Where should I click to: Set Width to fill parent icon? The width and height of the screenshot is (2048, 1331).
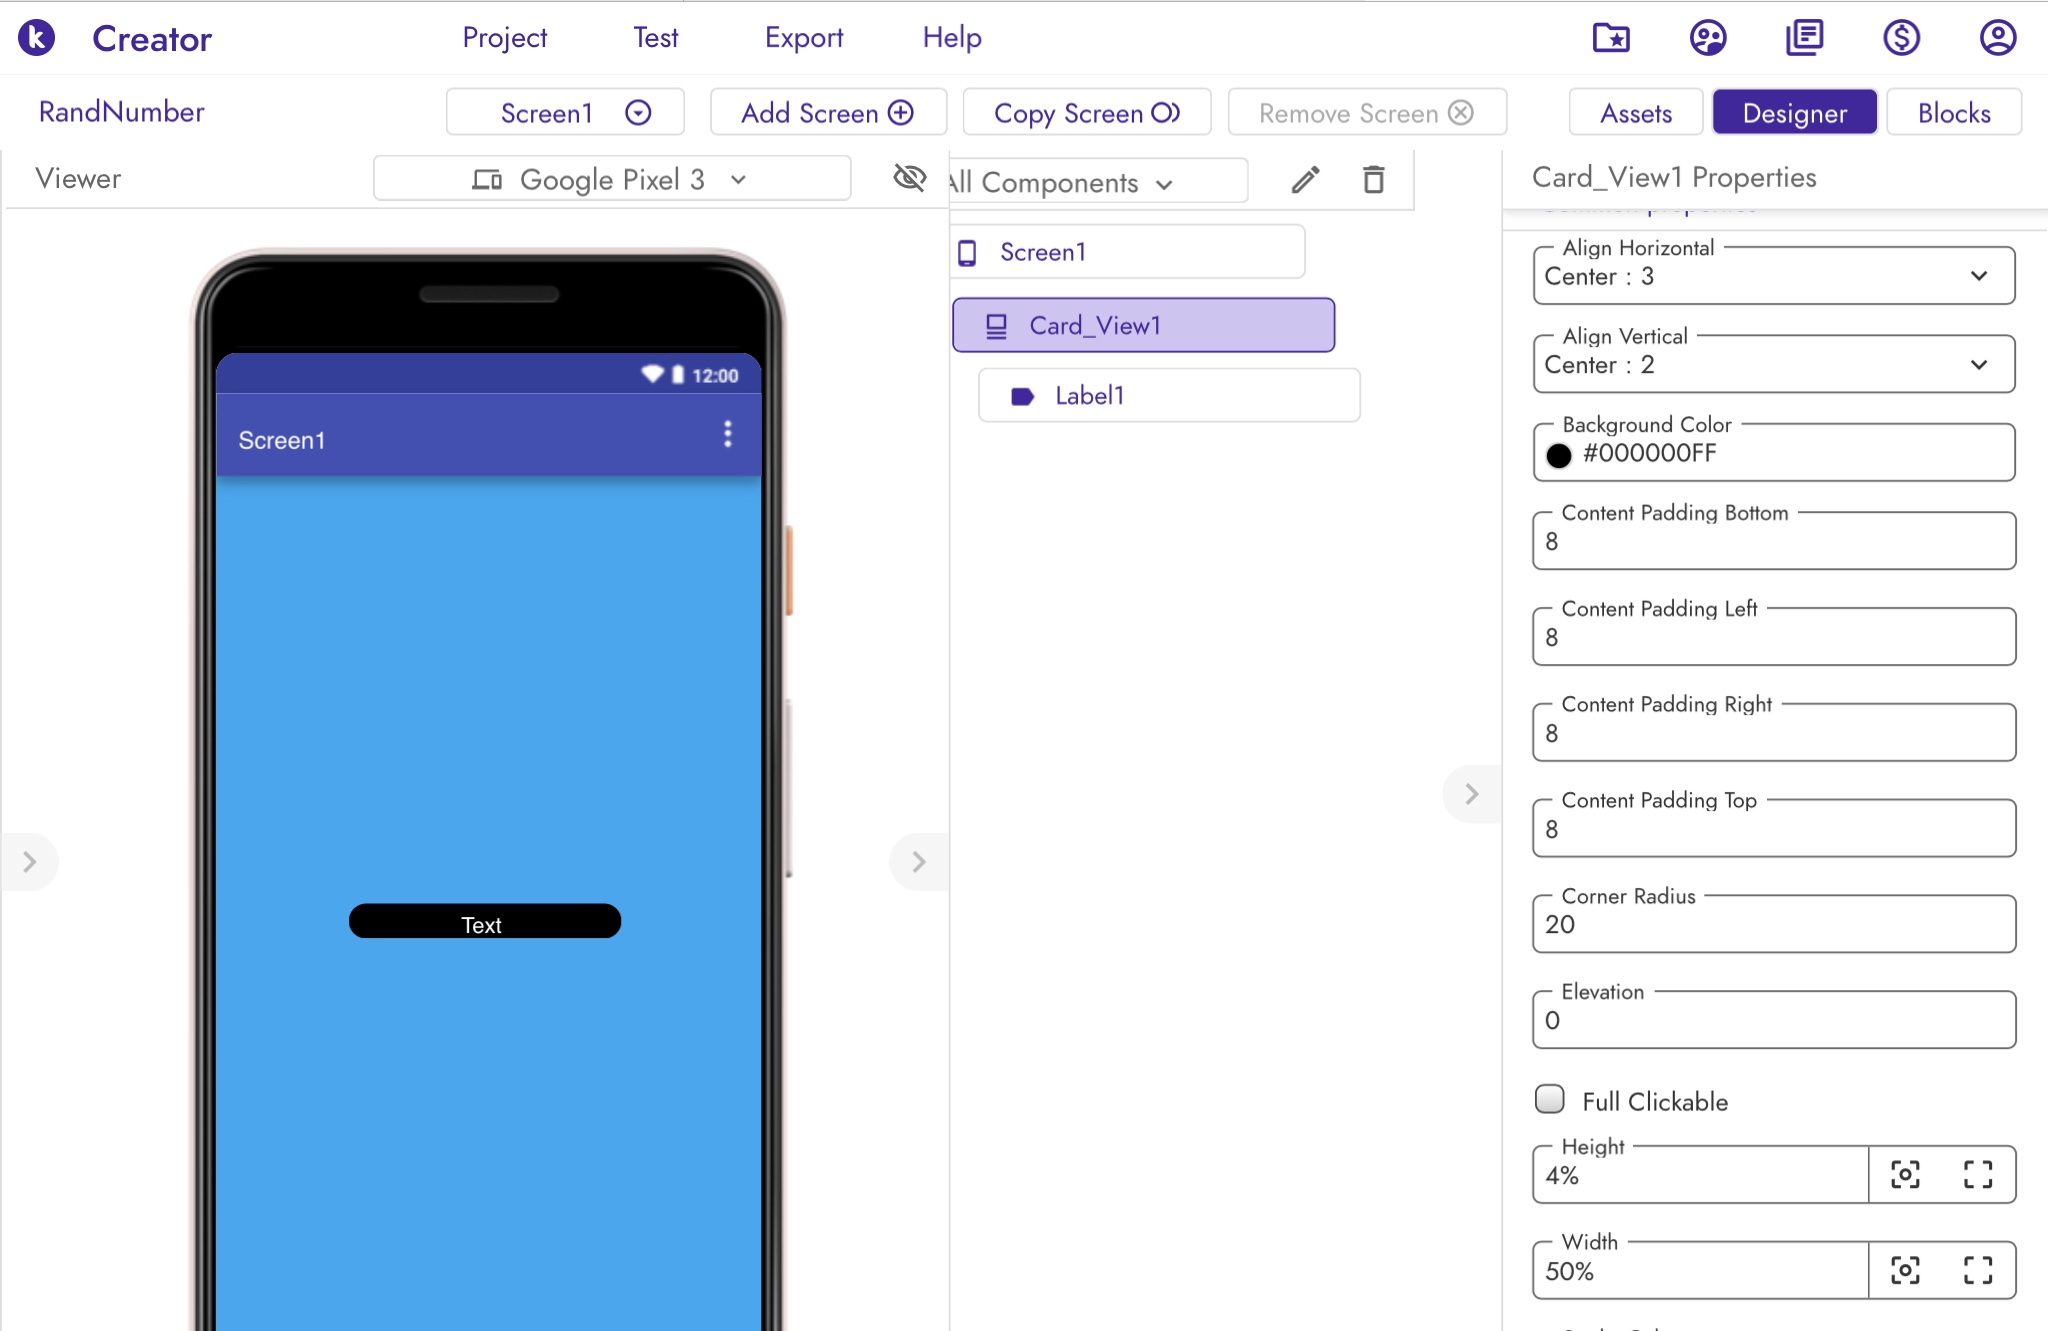(1978, 1271)
